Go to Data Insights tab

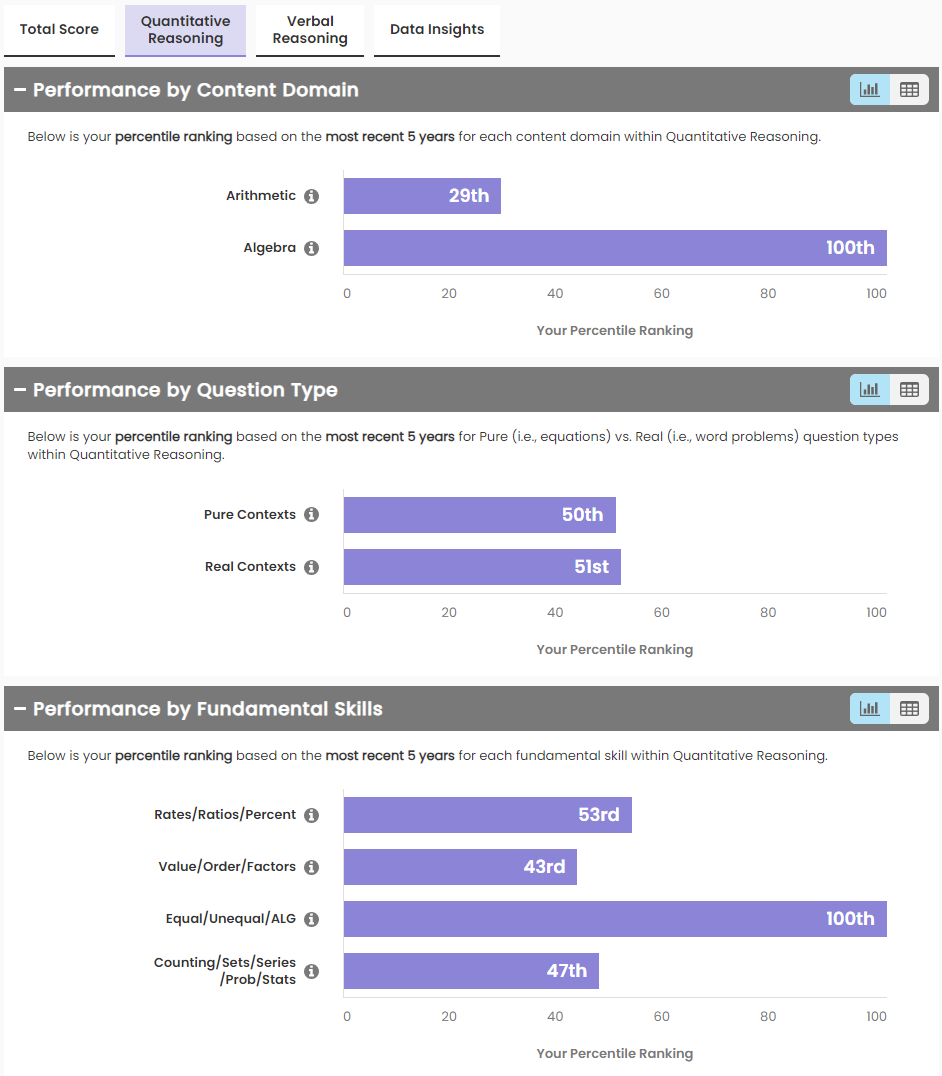(437, 30)
